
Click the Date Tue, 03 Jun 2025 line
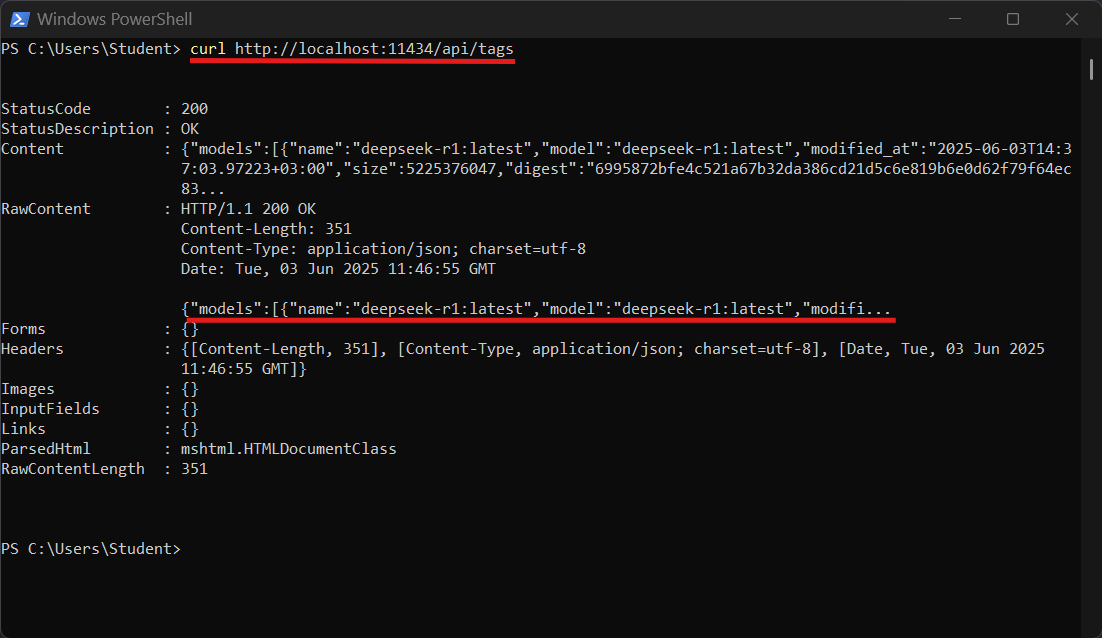338,269
